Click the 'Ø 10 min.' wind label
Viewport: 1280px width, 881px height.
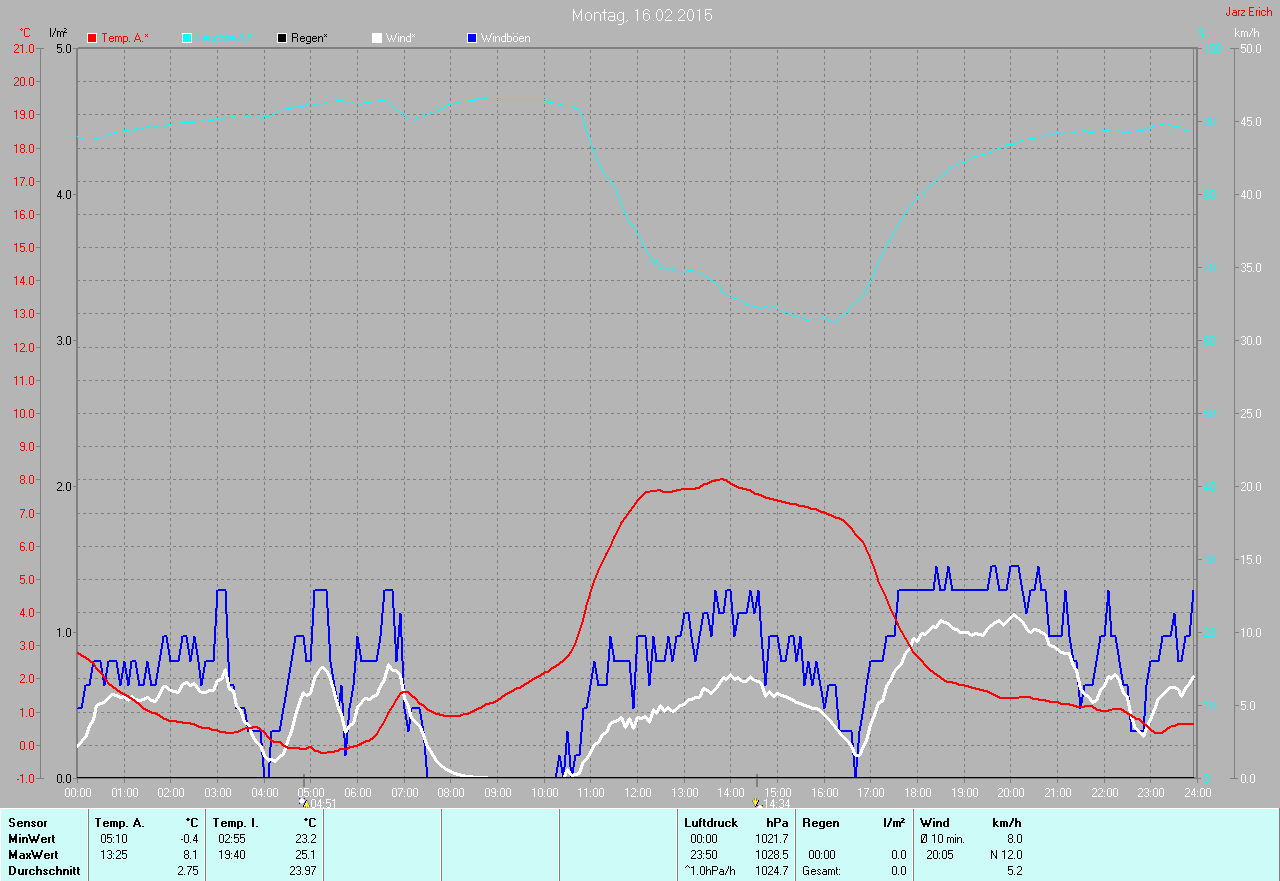tap(942, 839)
